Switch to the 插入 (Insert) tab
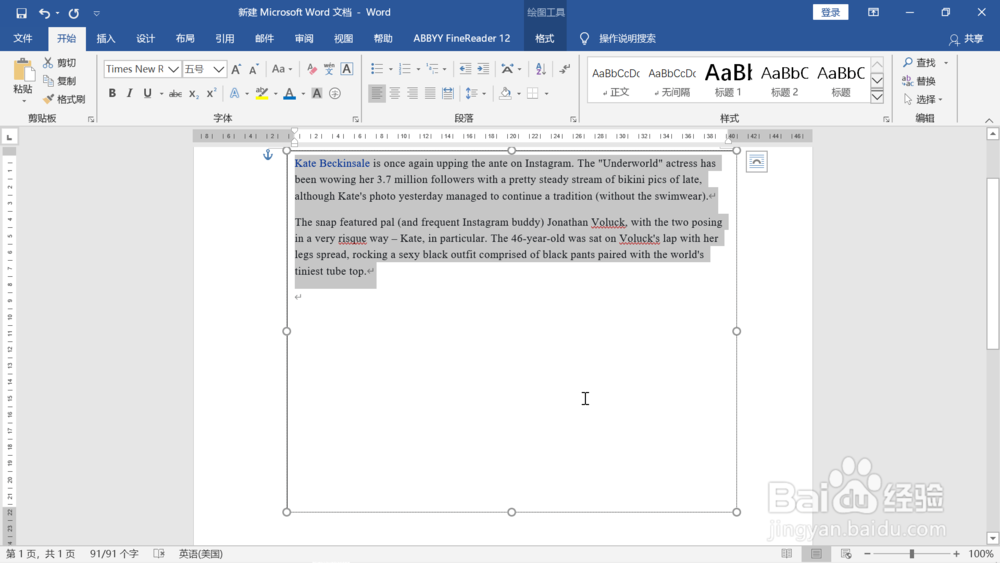This screenshot has height=563, width=1000. (106, 38)
